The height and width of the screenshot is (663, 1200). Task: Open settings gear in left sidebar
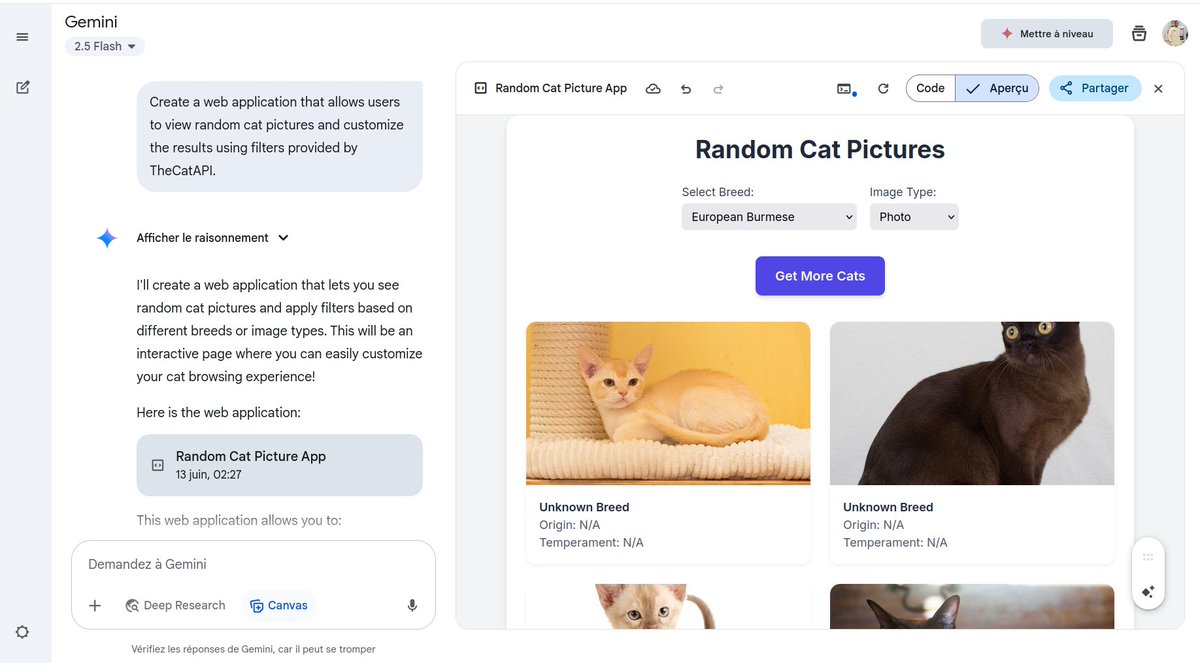(x=22, y=632)
